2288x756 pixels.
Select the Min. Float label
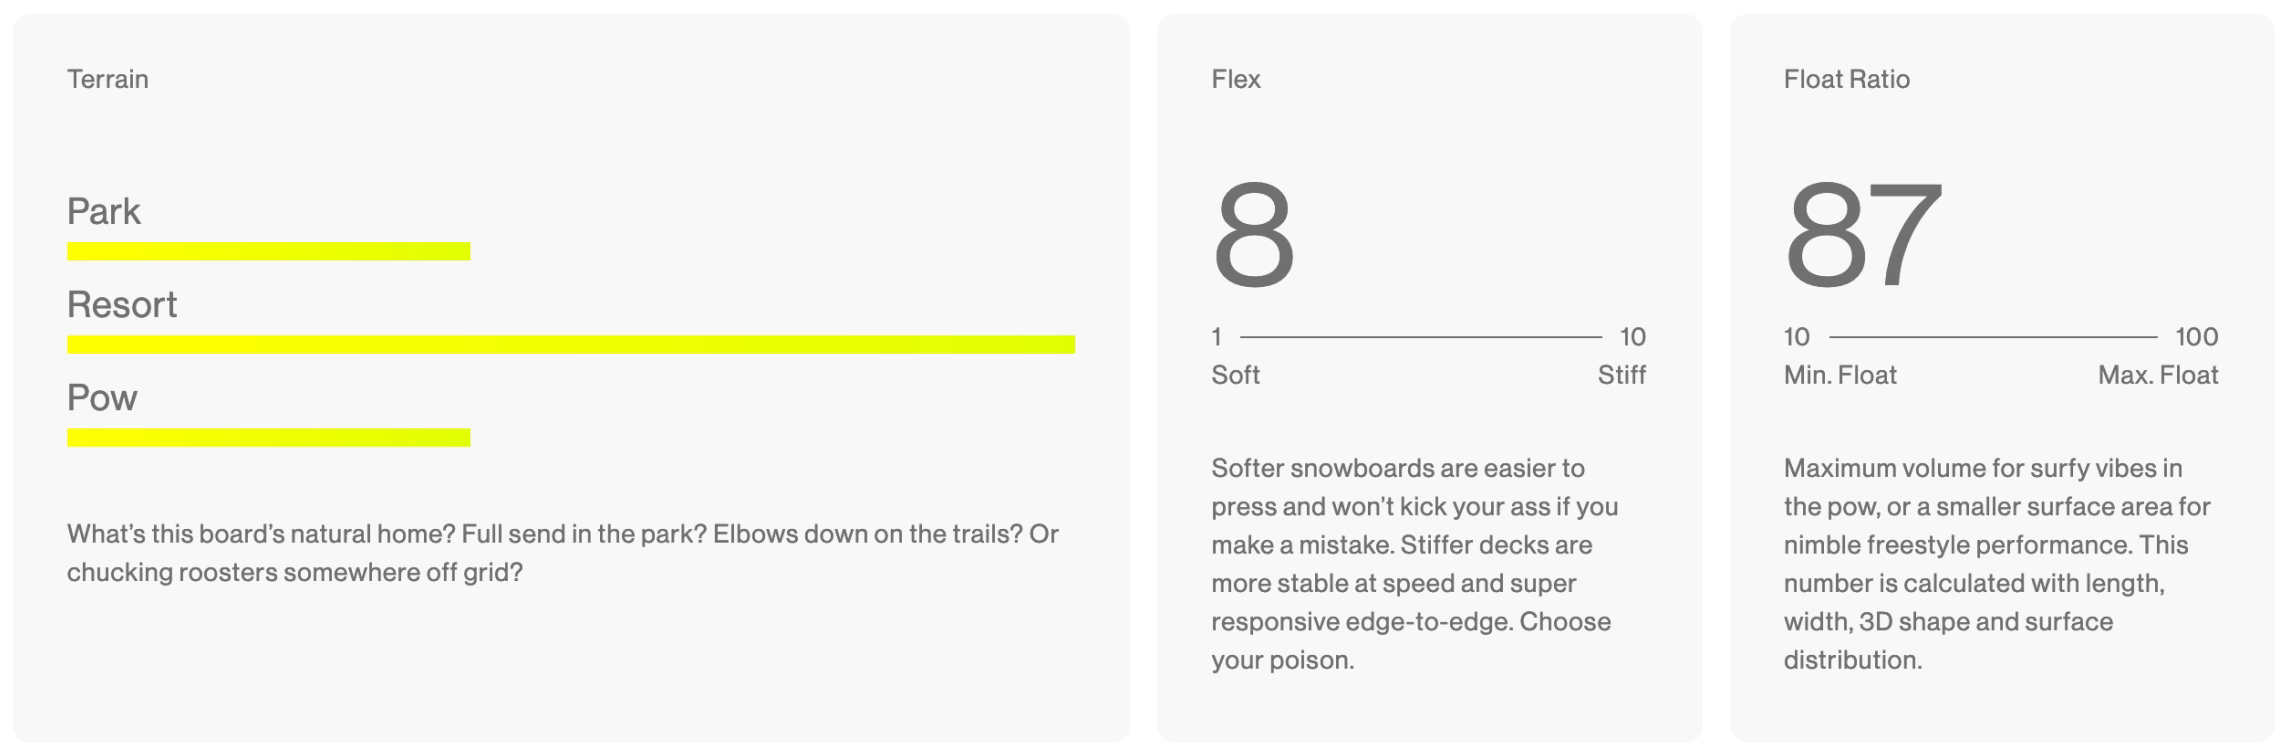pyautogui.click(x=1840, y=375)
